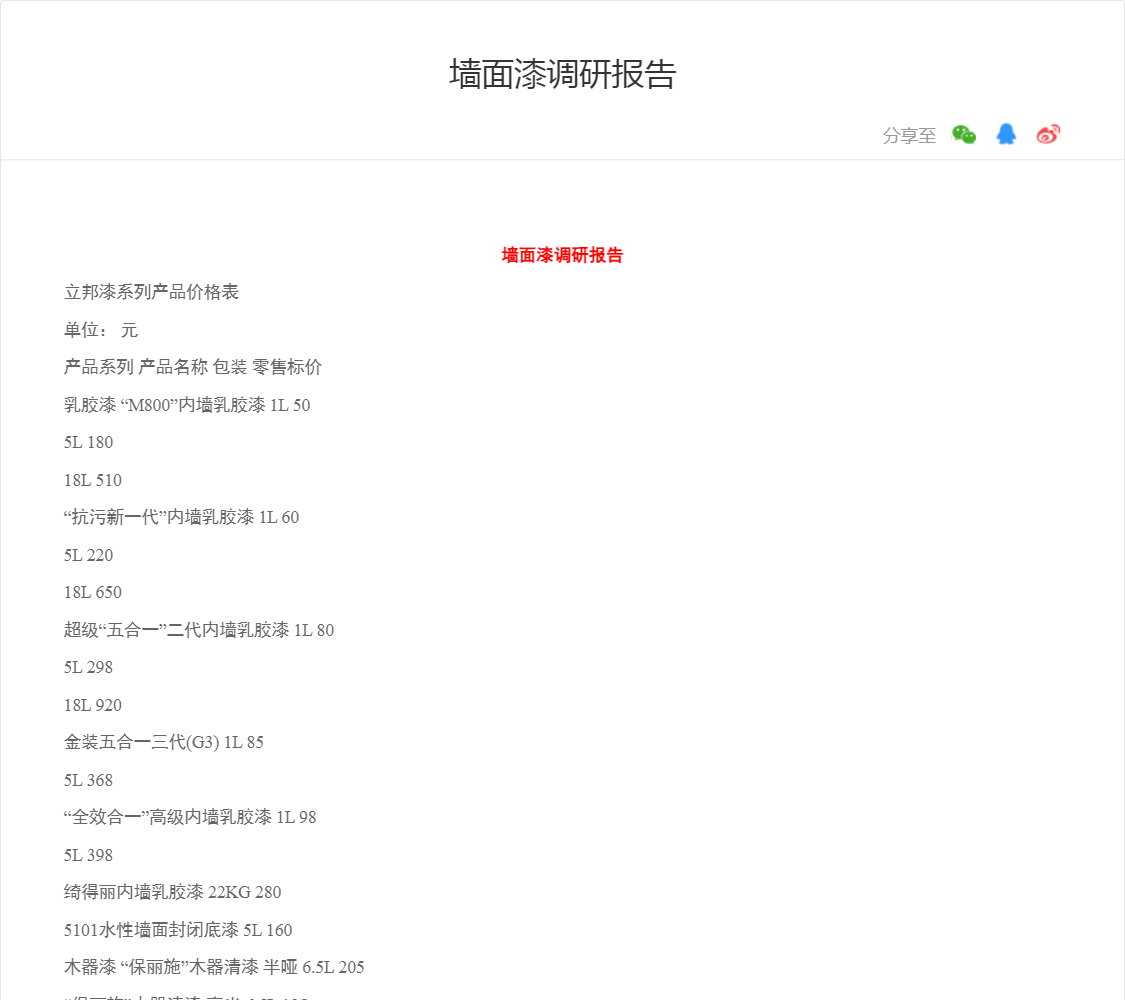Click the 全效合一 高级内墙乳胶漆 1L 98 line
Image resolution: width=1125 pixels, height=1000 pixels.
pos(190,817)
